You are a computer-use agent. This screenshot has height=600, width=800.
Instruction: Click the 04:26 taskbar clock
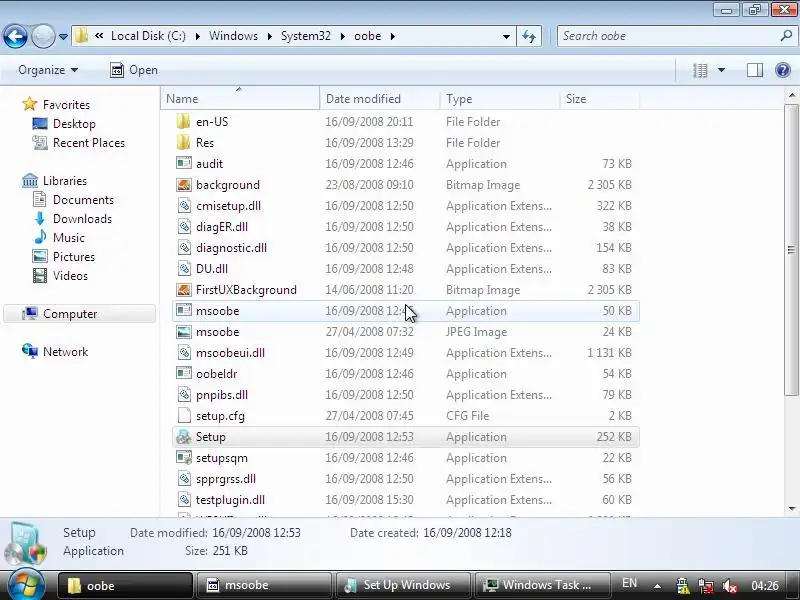pos(765,585)
